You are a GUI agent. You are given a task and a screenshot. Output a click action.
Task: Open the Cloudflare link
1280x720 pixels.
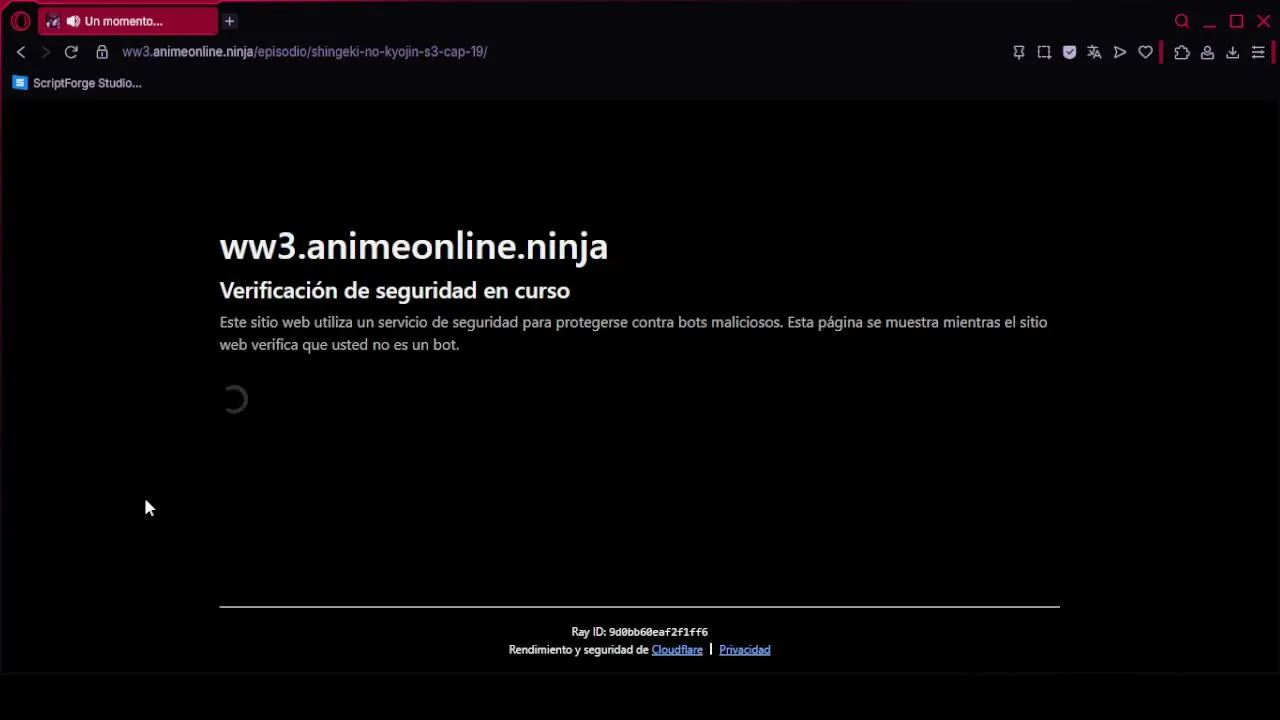pyautogui.click(x=677, y=650)
